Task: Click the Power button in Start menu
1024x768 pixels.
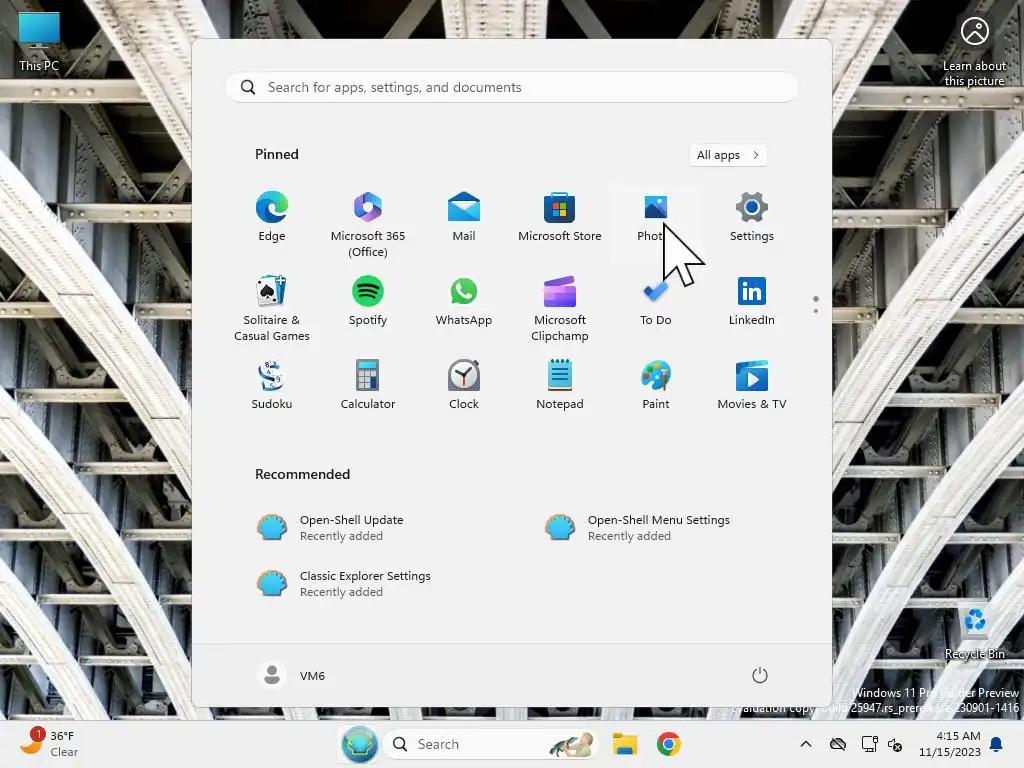Action: 760,675
